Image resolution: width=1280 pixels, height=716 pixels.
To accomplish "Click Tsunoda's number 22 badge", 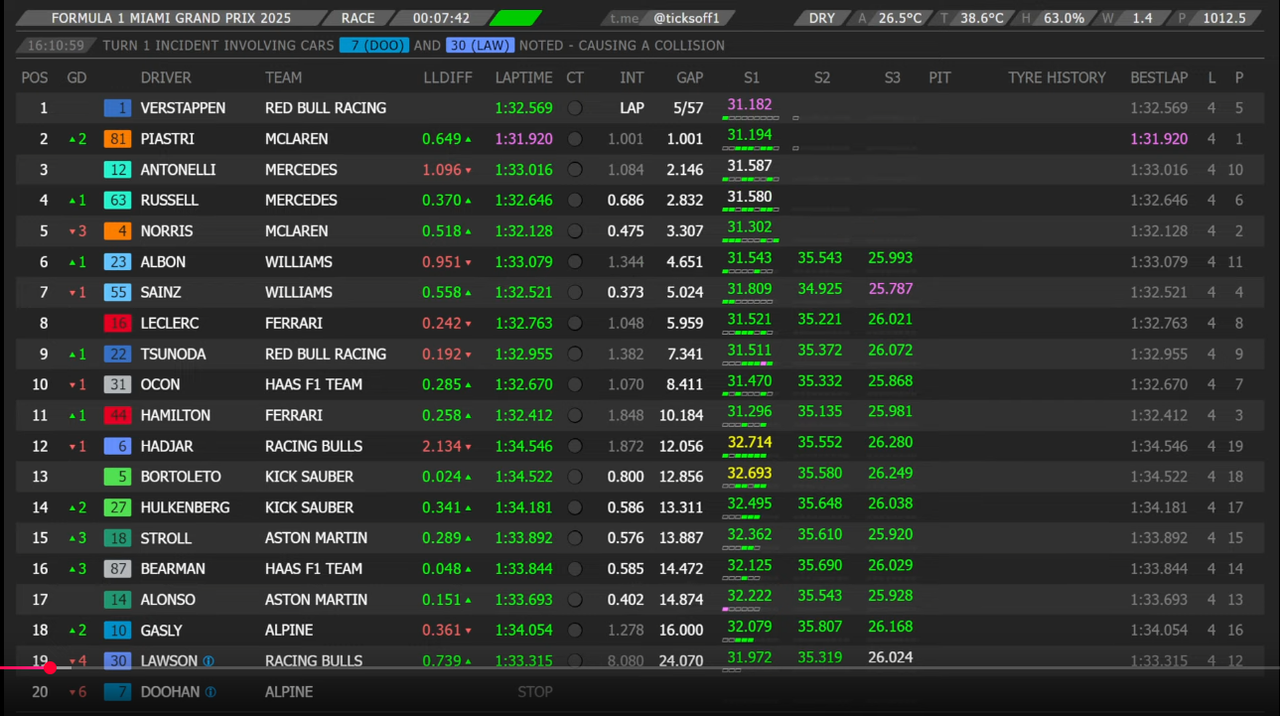I will pos(118,354).
